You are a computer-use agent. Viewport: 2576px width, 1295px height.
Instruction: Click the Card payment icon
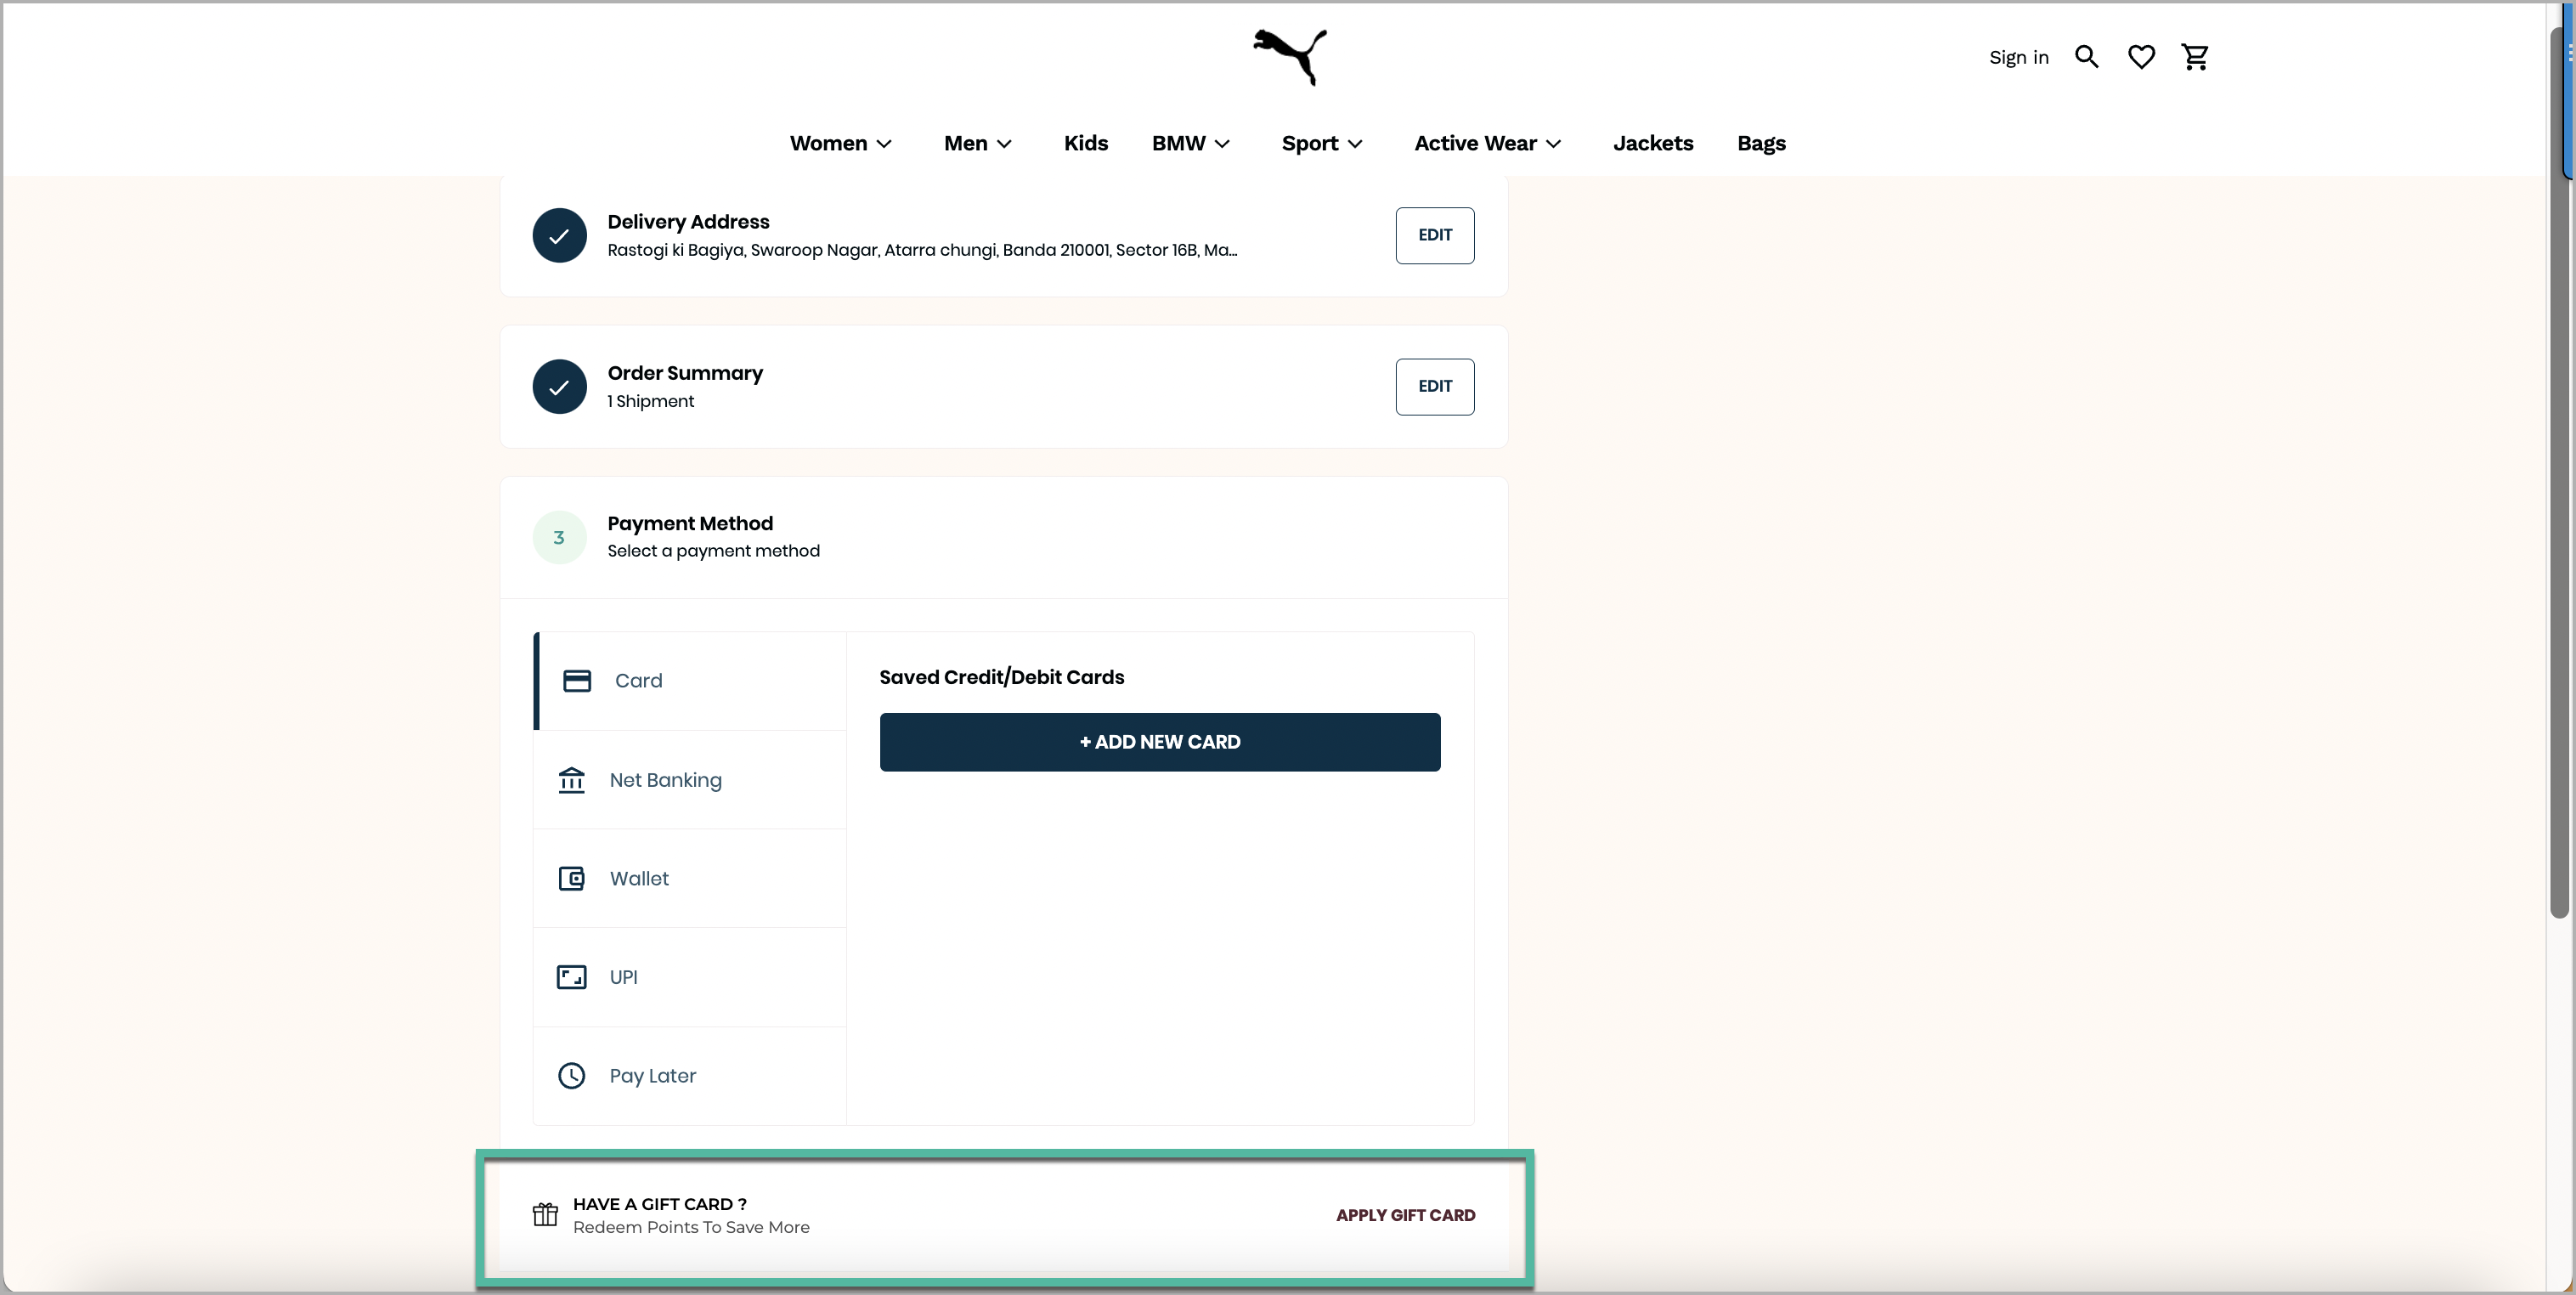[577, 681]
